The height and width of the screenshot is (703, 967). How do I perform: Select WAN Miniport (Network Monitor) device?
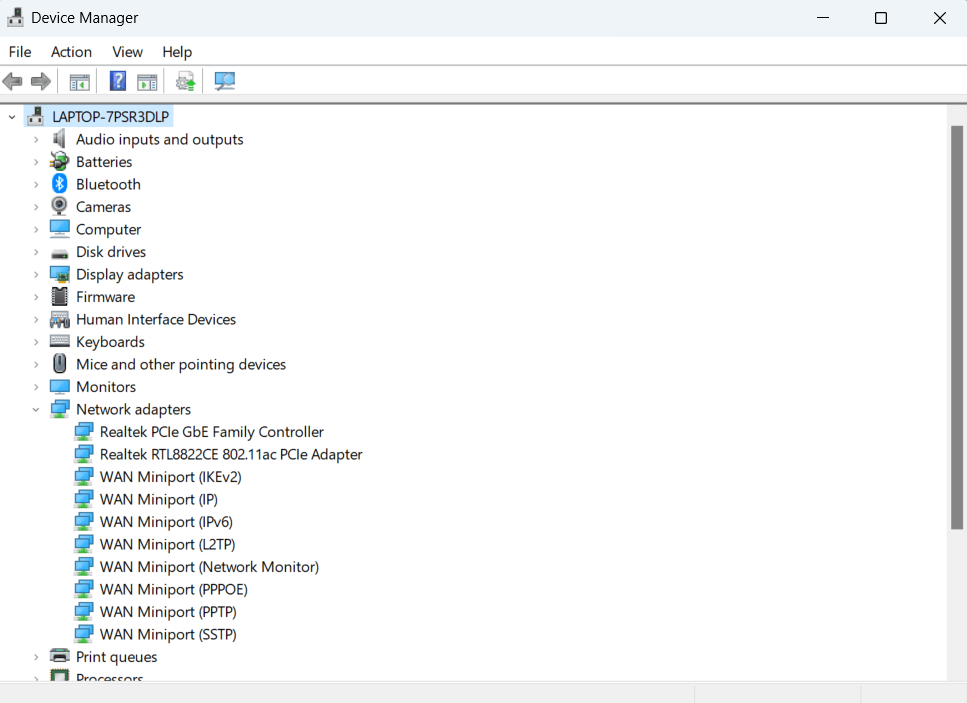(209, 567)
